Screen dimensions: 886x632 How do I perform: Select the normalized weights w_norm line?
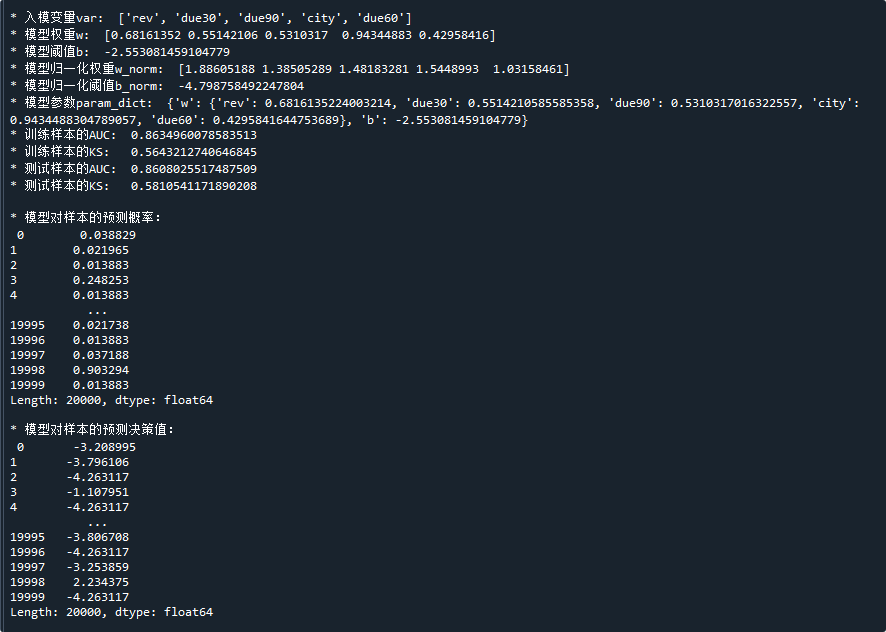[290, 69]
